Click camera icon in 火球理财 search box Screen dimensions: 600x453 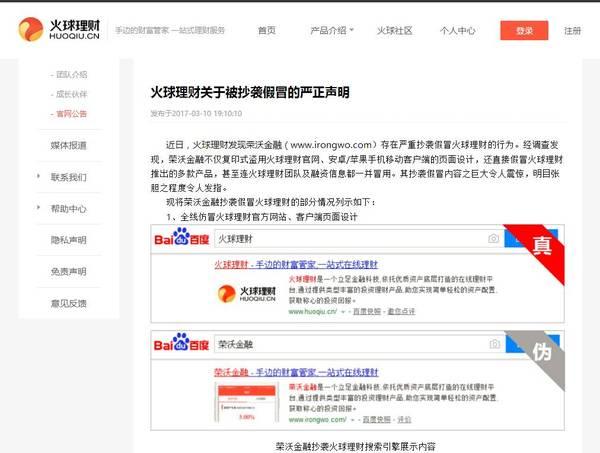click(x=494, y=239)
